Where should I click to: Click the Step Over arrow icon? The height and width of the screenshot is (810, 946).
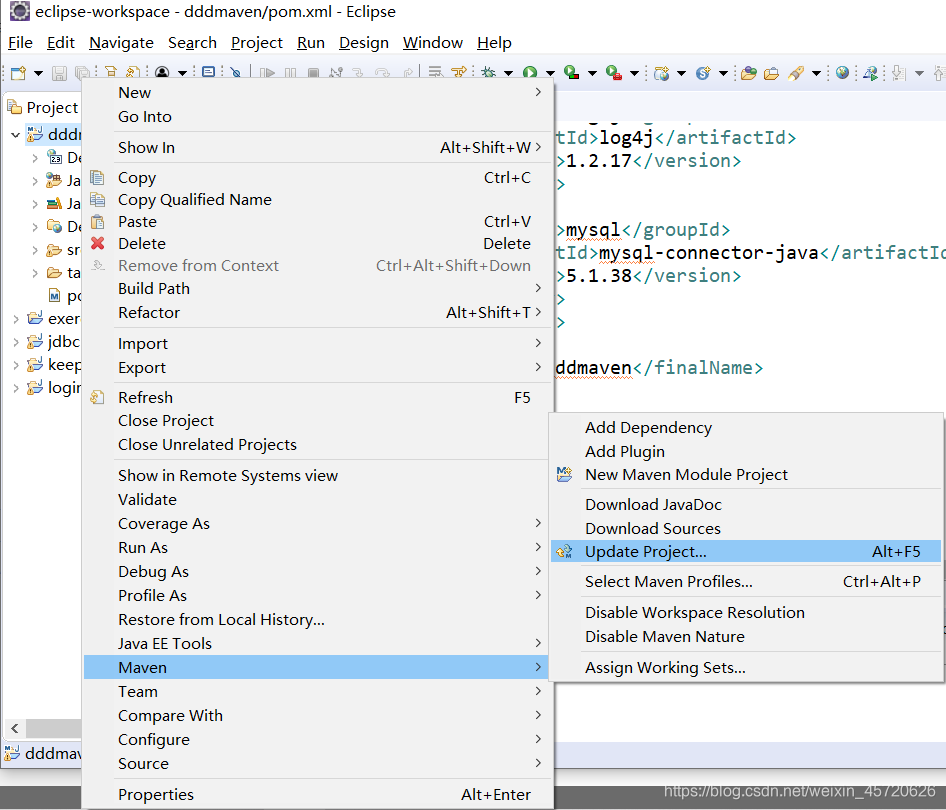383,74
